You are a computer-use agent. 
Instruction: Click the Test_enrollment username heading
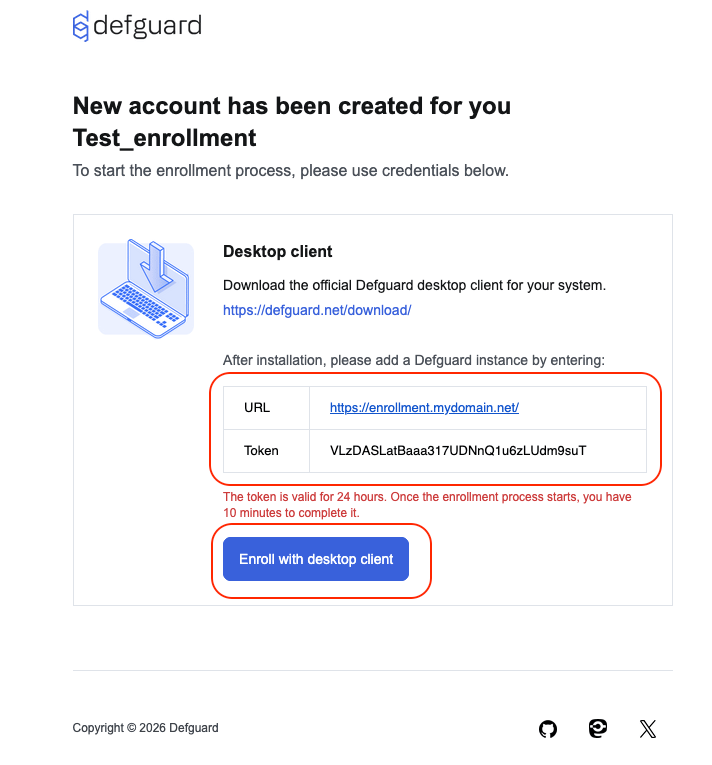point(164,138)
